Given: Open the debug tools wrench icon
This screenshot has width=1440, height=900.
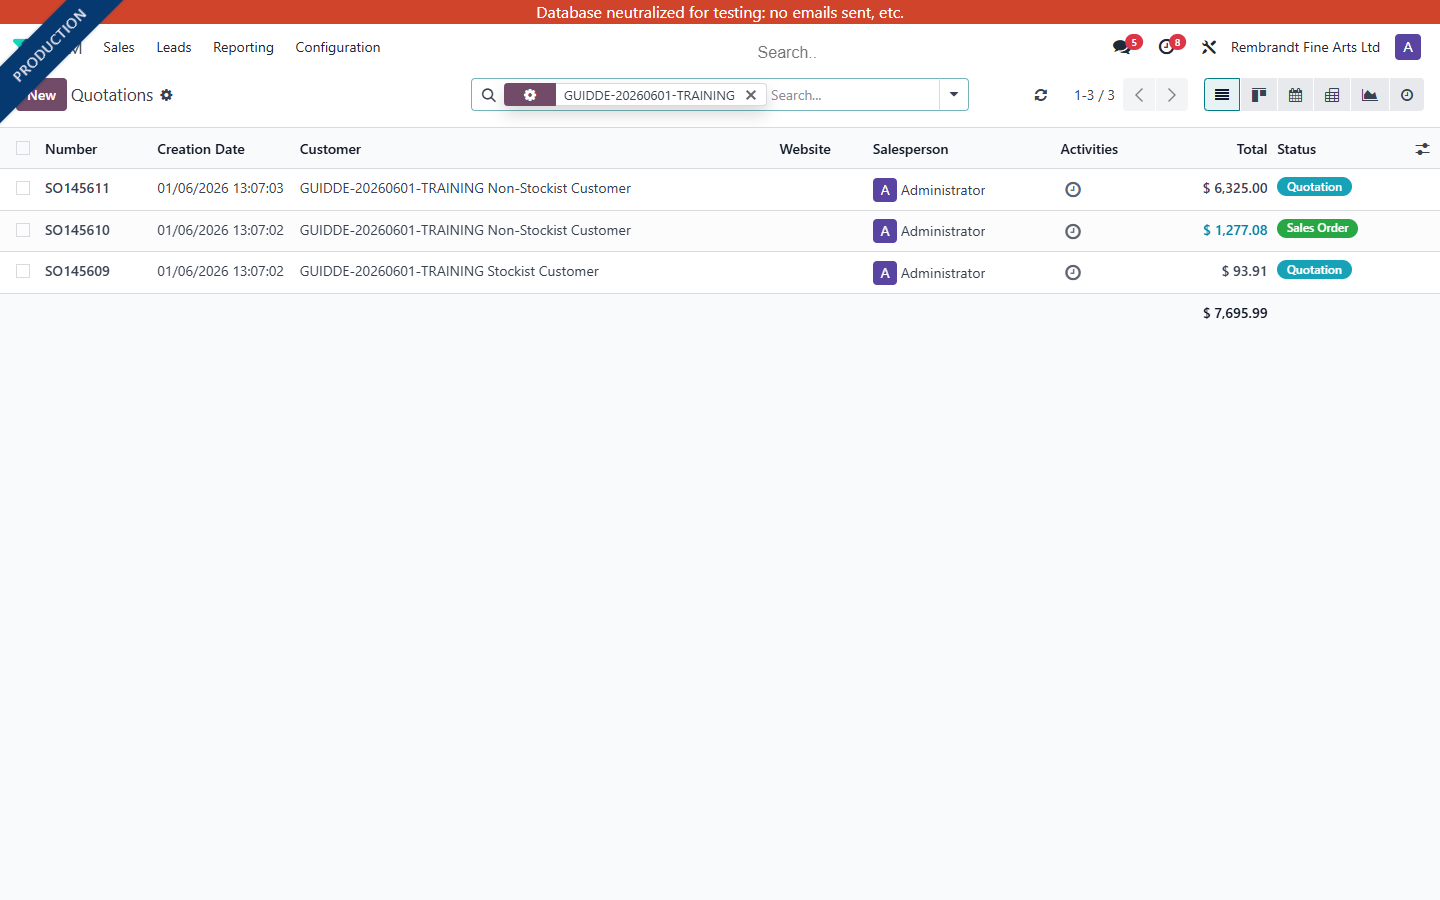Looking at the screenshot, I should pyautogui.click(x=1209, y=47).
